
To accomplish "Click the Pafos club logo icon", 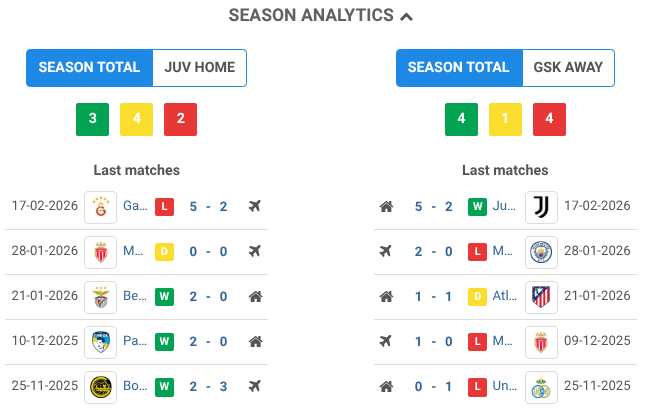I will (101, 341).
